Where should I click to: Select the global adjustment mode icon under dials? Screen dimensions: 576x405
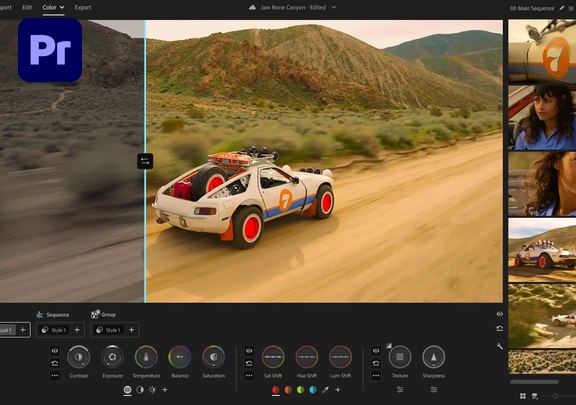[127, 390]
